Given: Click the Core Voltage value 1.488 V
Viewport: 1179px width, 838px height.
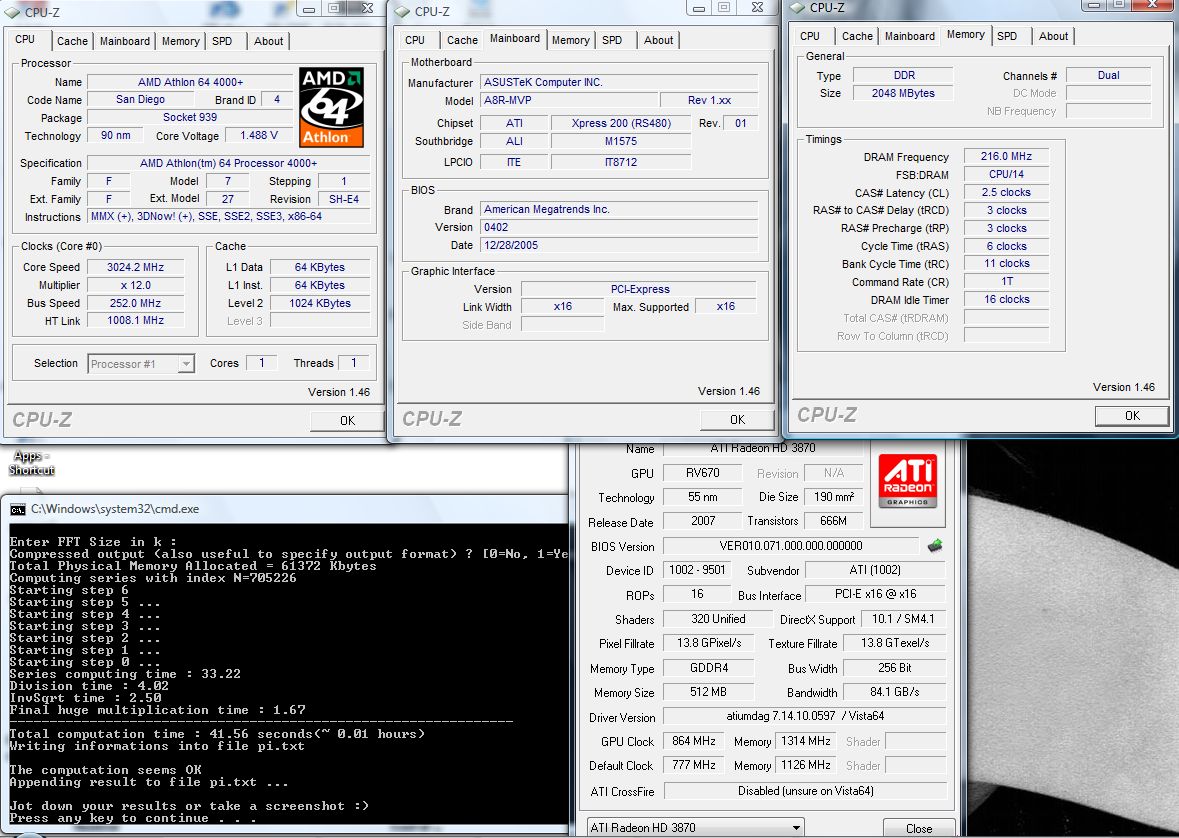Looking at the screenshot, I should point(259,135).
